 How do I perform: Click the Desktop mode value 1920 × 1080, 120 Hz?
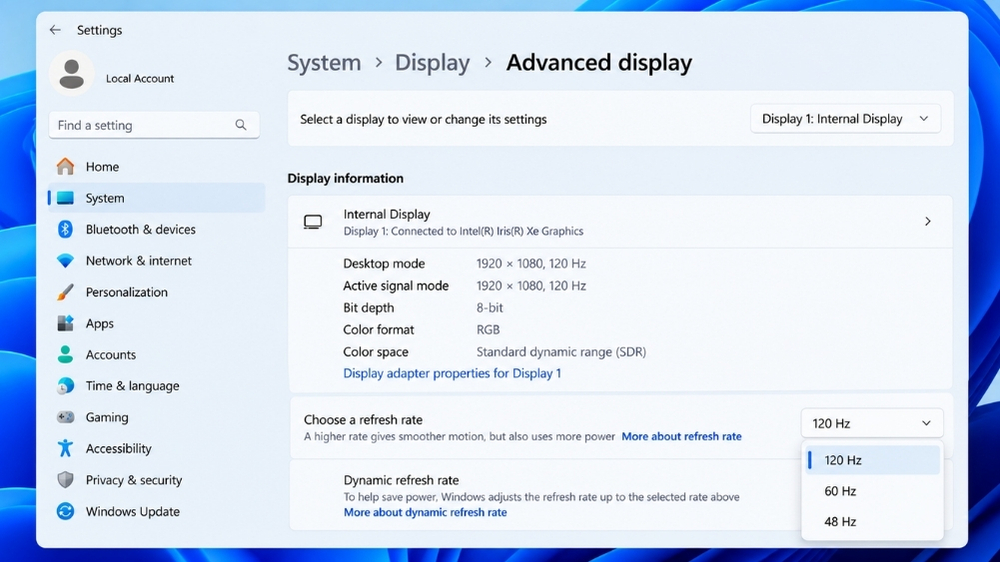[531, 263]
